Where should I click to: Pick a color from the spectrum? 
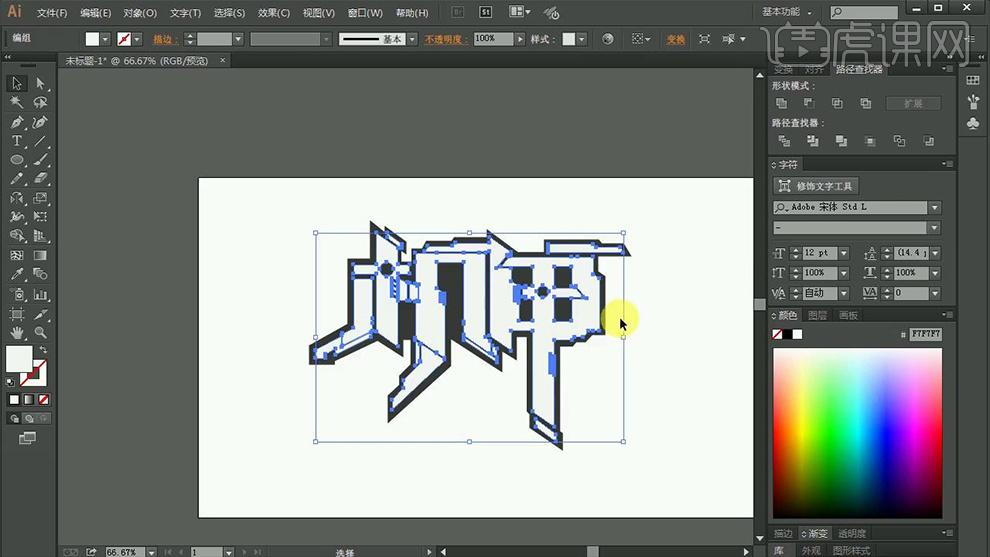[x=857, y=433]
